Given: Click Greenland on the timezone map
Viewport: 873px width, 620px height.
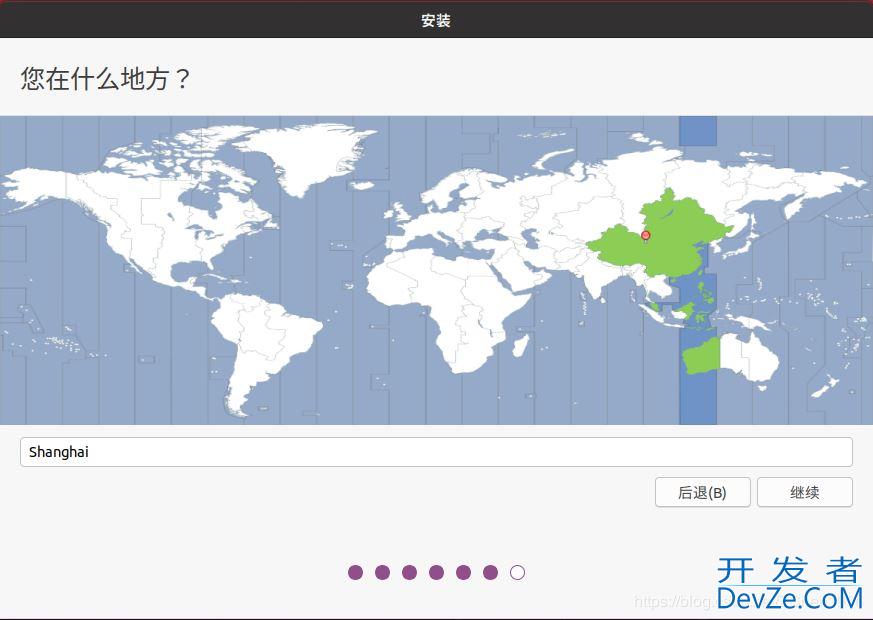Looking at the screenshot, I should point(312,156).
